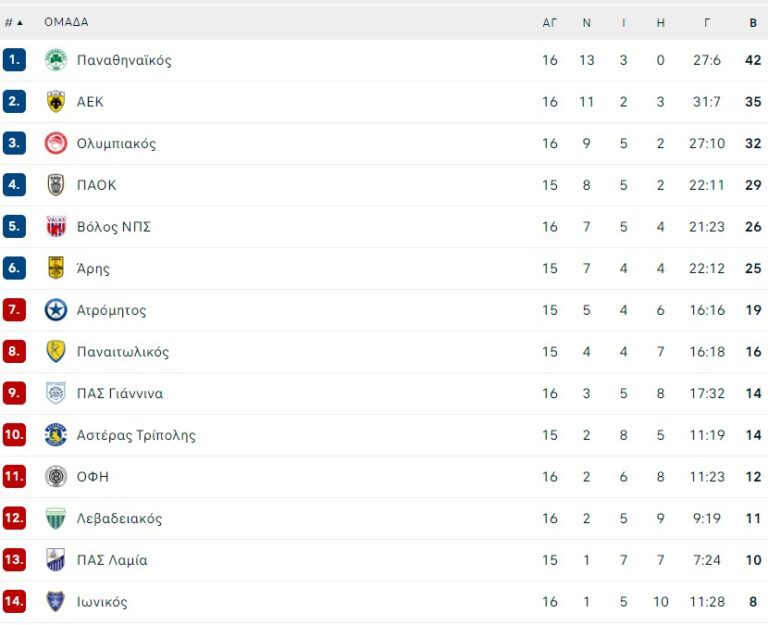The image size is (768, 625).
Task: Sort standings by the # rank column
Action: [x=13, y=22]
